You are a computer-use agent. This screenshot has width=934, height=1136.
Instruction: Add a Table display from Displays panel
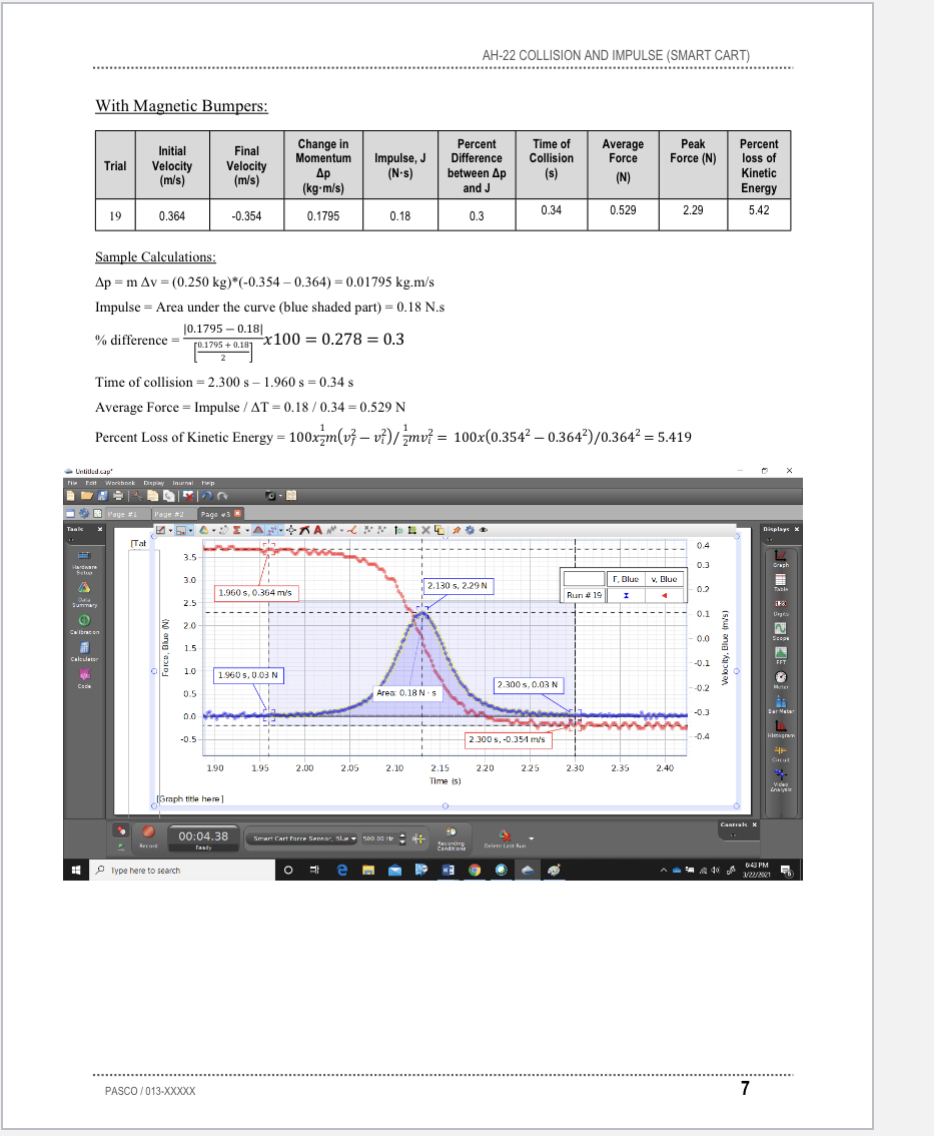tap(780, 581)
